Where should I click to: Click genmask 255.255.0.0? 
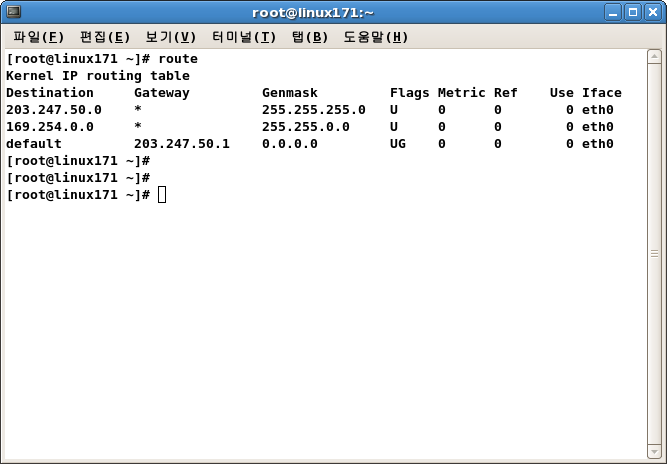[306, 127]
